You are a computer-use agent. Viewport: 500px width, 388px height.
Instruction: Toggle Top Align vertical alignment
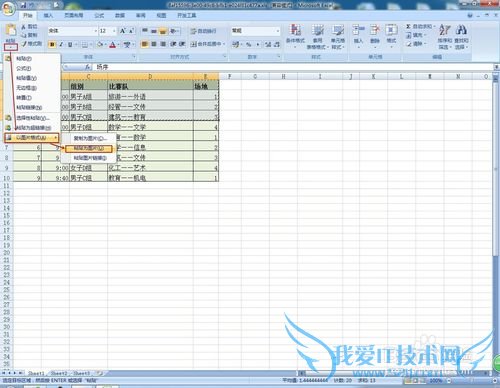pyautogui.click(x=145, y=31)
